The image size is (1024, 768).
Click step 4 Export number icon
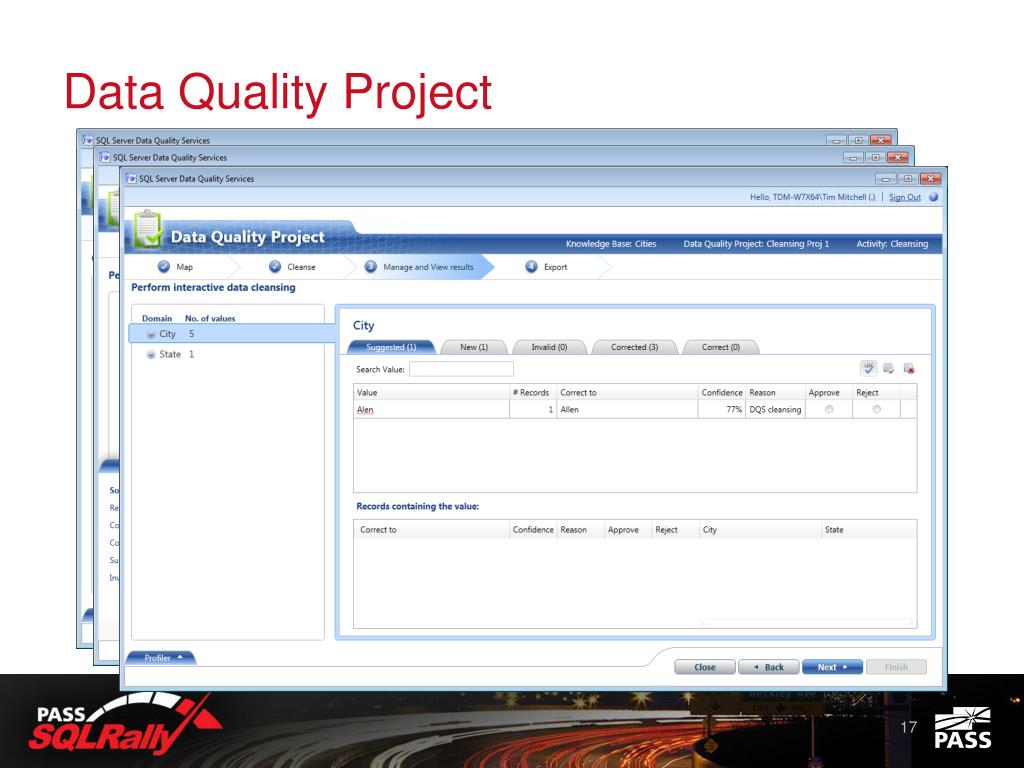pyautogui.click(x=532, y=267)
